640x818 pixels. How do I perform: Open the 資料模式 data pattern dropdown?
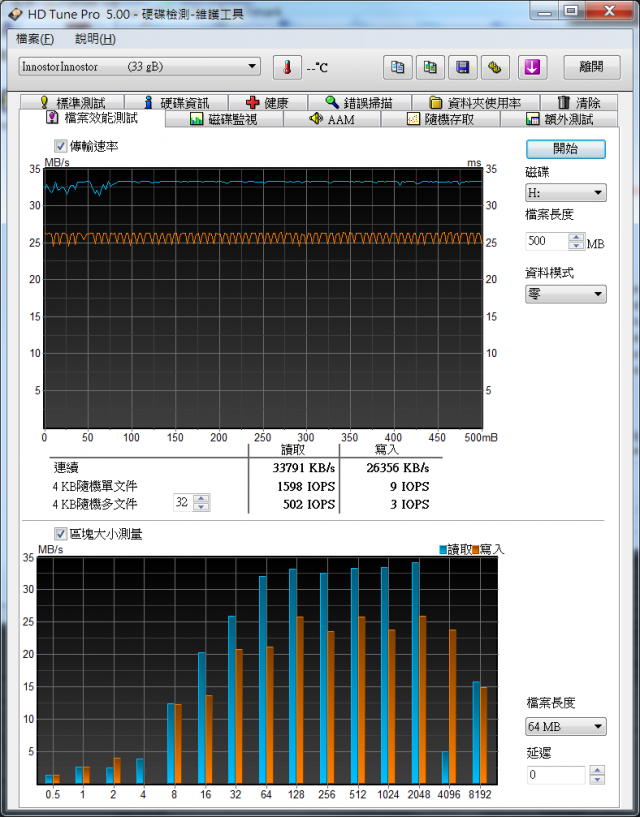tap(565, 294)
